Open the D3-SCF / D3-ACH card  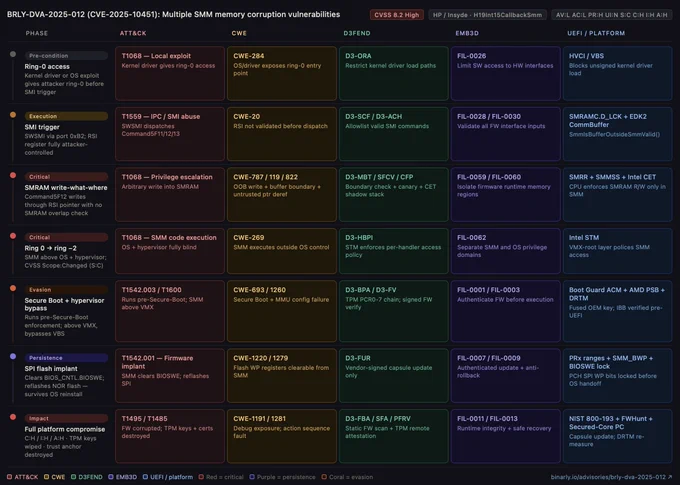click(x=394, y=134)
